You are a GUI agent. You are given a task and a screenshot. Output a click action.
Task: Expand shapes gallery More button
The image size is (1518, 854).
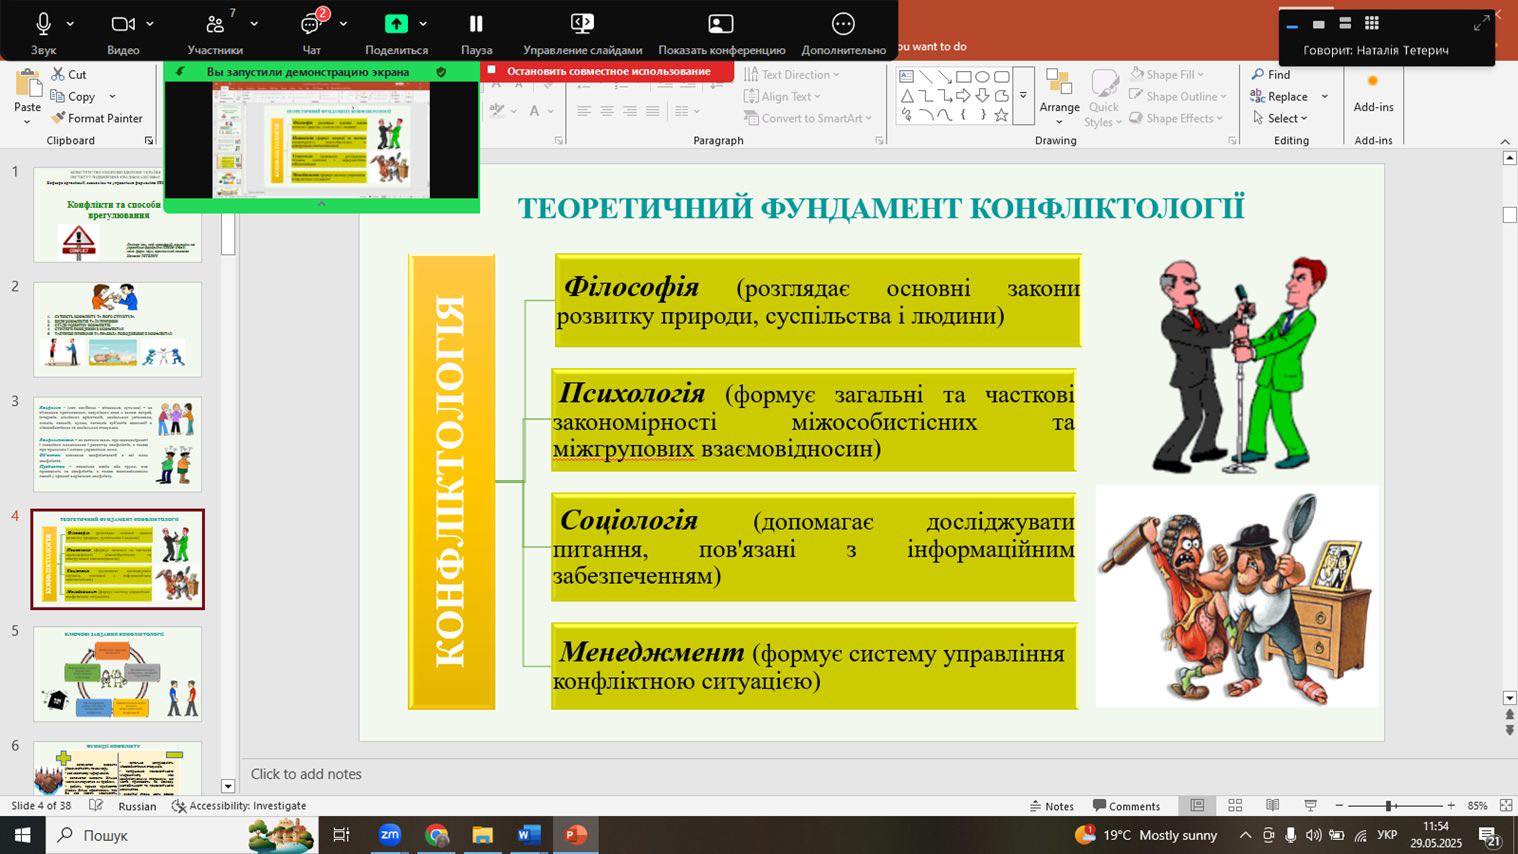tap(1023, 96)
